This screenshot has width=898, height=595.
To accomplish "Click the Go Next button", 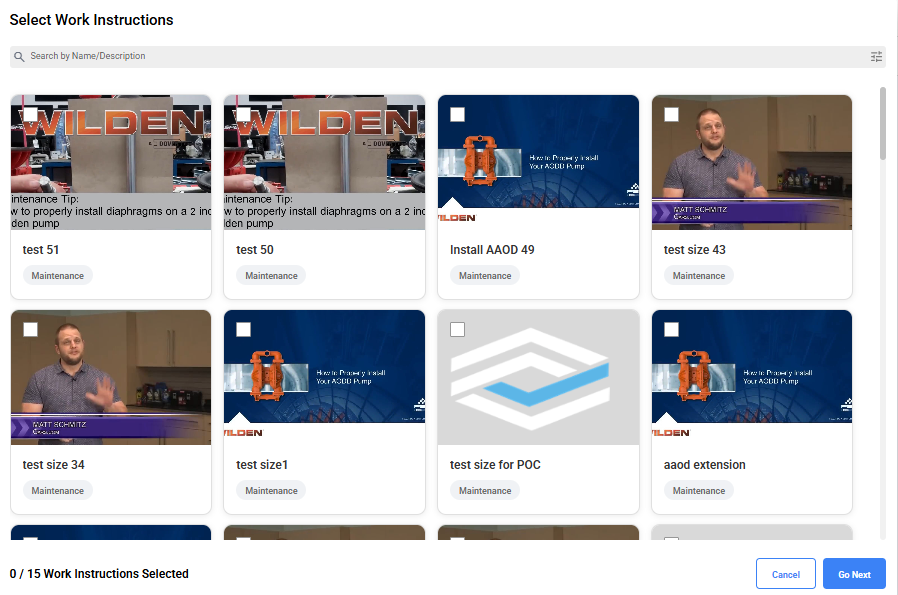I will (x=854, y=574).
